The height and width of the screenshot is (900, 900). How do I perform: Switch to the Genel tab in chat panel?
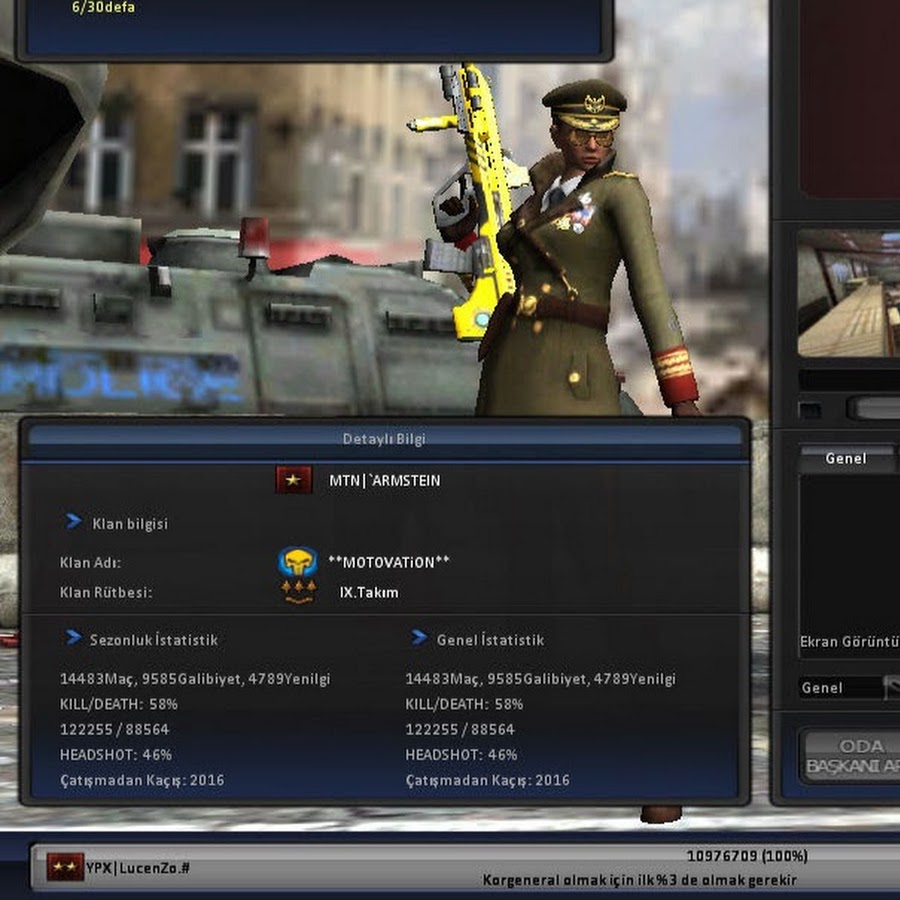(x=845, y=458)
